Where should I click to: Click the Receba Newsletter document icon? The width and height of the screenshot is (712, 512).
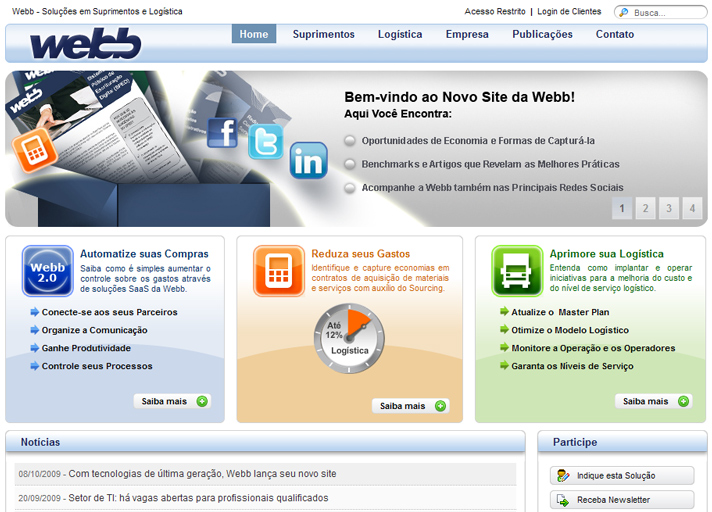563,500
